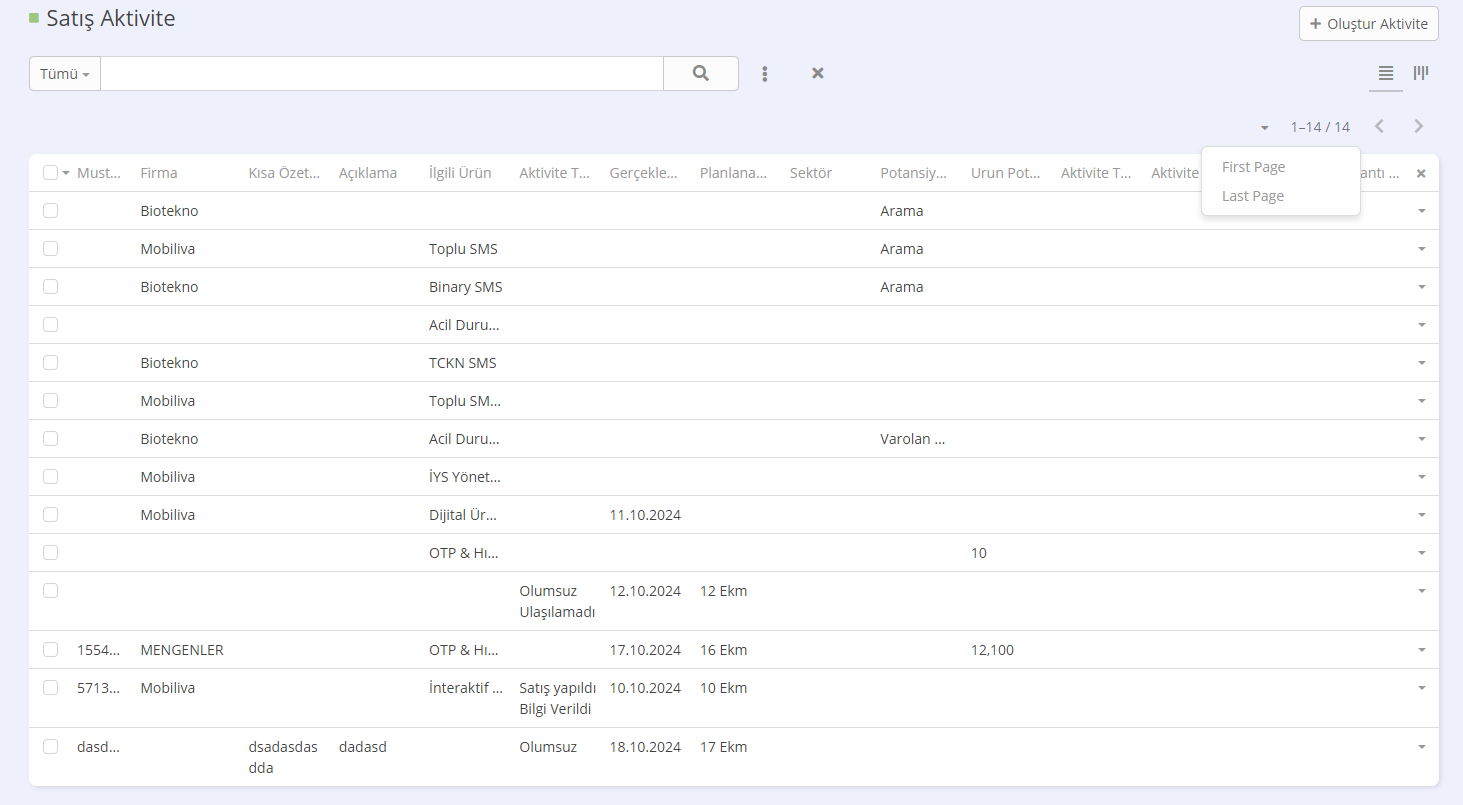Open the row actions caret for Toplu SMS row

(1421, 249)
